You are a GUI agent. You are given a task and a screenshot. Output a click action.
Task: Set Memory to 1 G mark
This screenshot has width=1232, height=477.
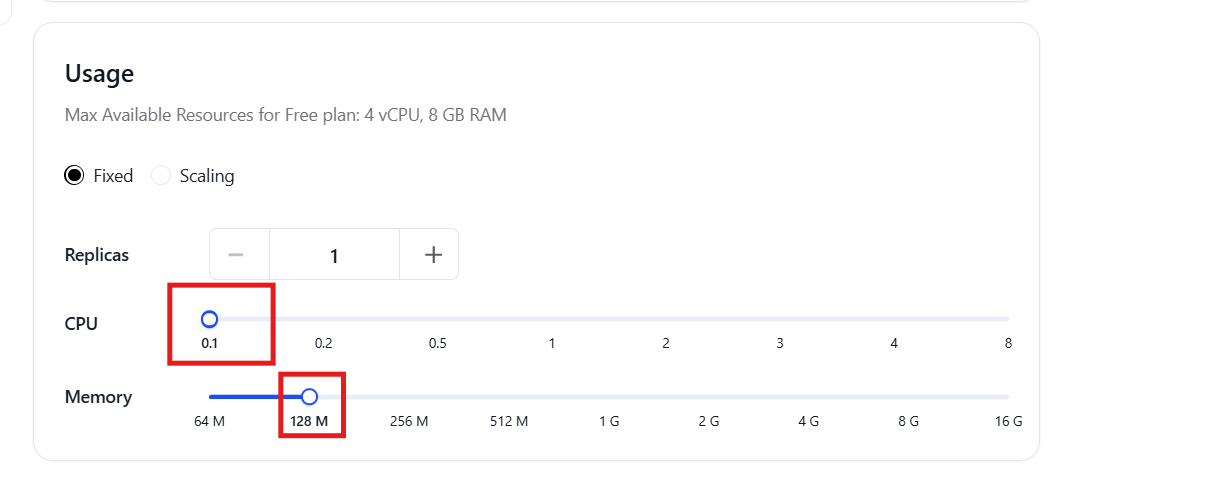point(609,421)
